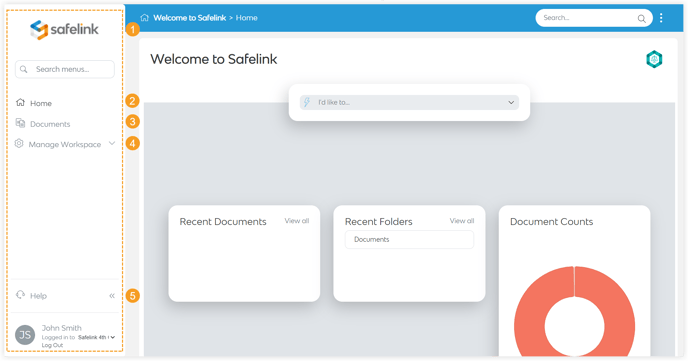Click the Search menus input field
Viewport: 688px width, 361px height.
pos(65,69)
